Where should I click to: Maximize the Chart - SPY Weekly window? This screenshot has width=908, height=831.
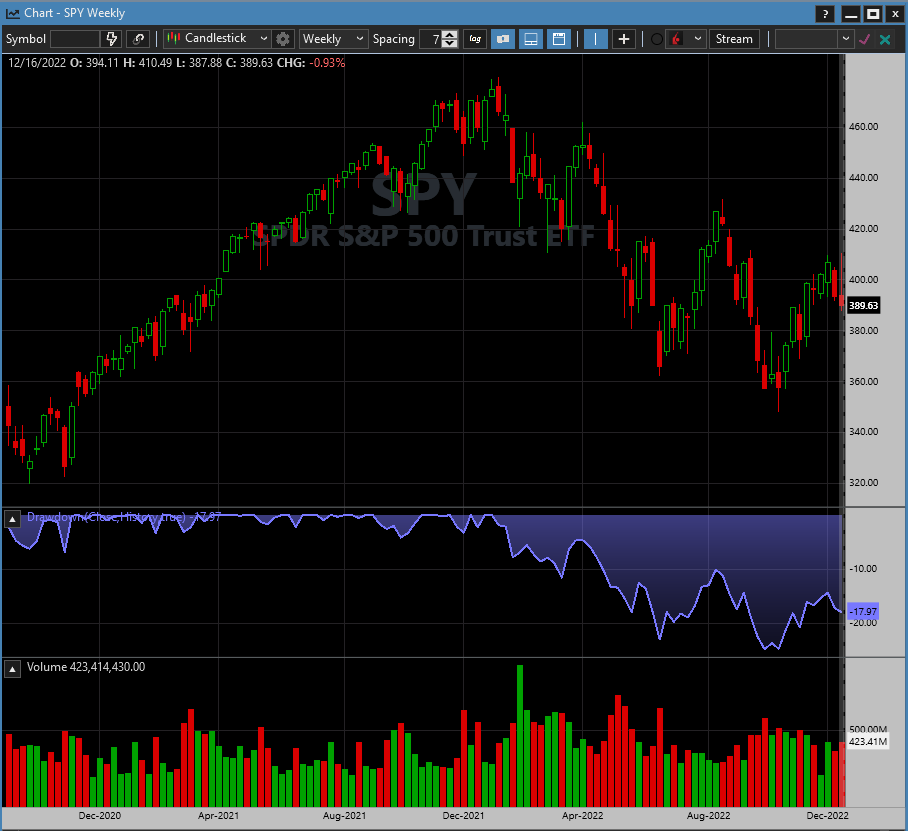(873, 13)
